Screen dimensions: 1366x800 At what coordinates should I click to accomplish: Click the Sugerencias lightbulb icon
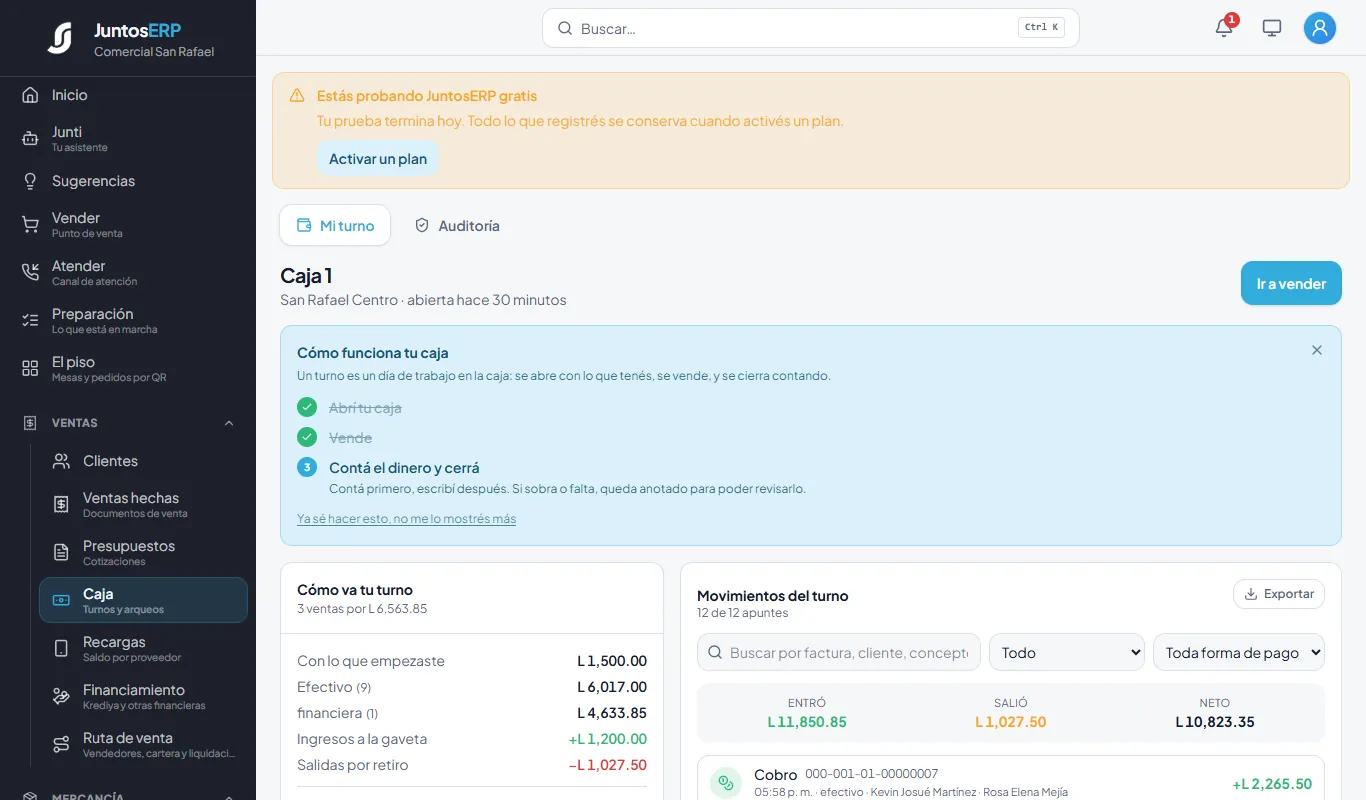click(x=30, y=181)
